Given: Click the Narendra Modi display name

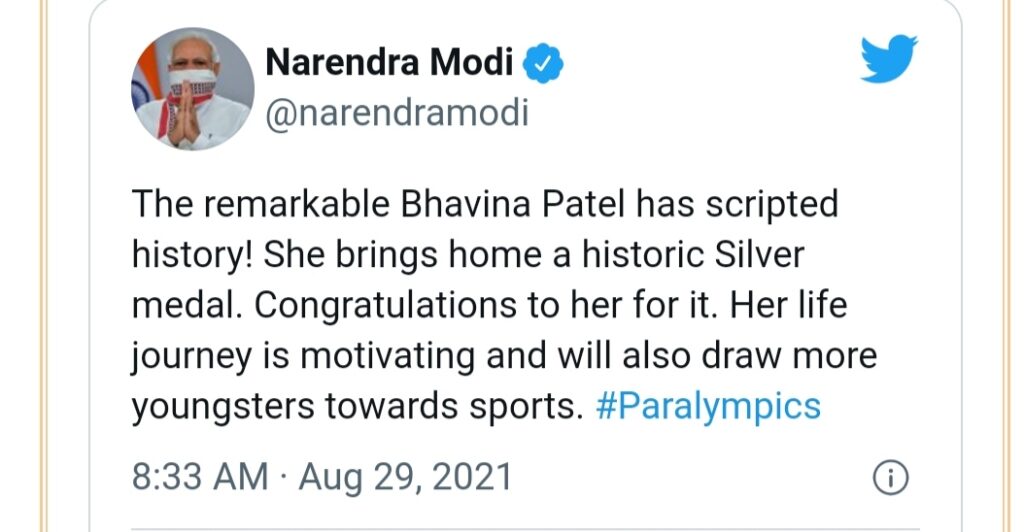Looking at the screenshot, I should point(389,63).
